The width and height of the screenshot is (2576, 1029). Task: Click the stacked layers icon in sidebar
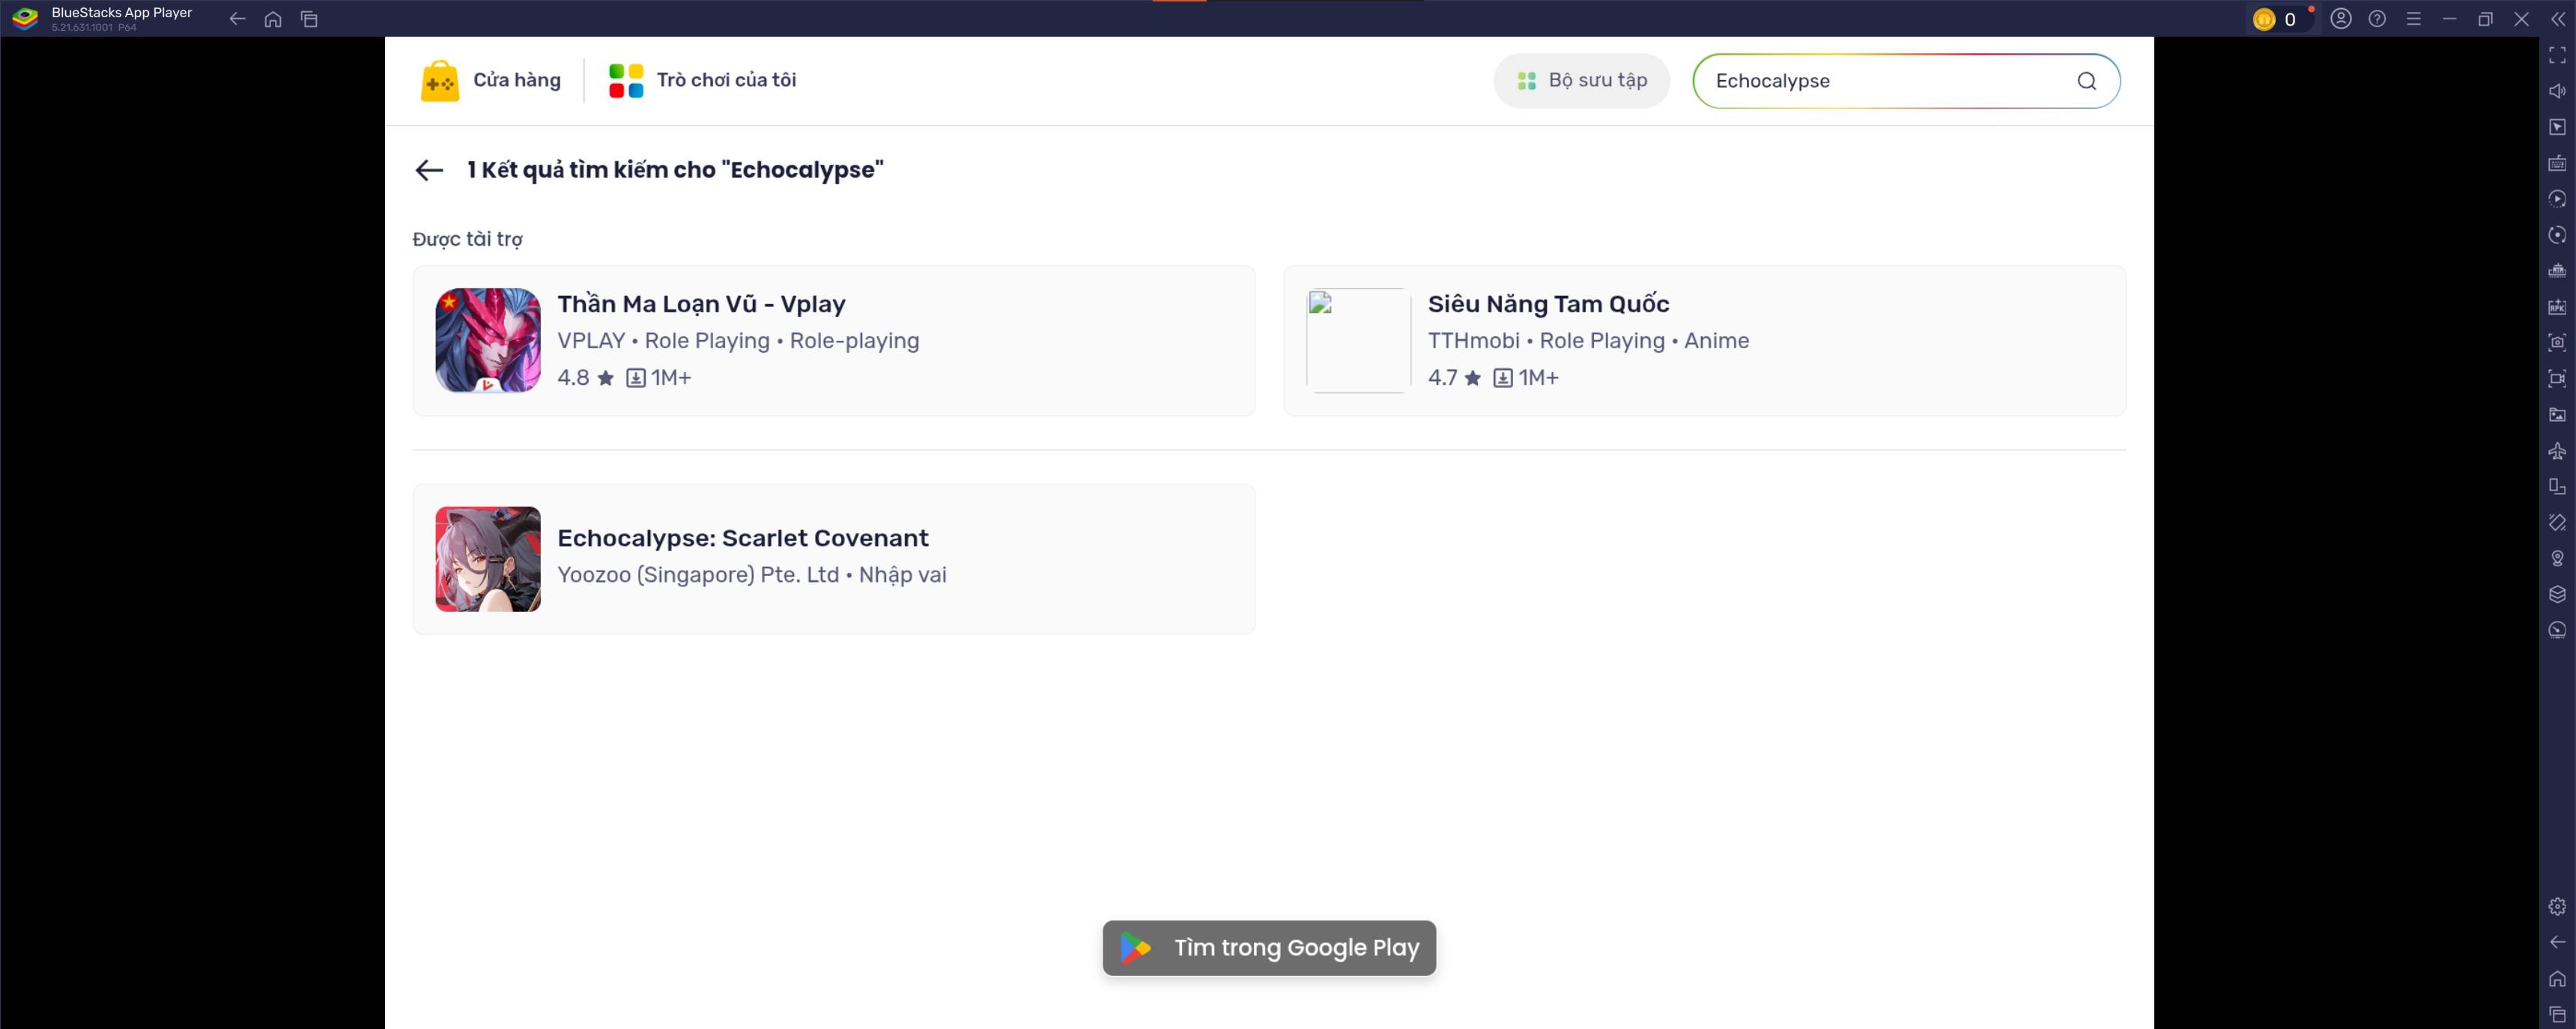(2557, 595)
